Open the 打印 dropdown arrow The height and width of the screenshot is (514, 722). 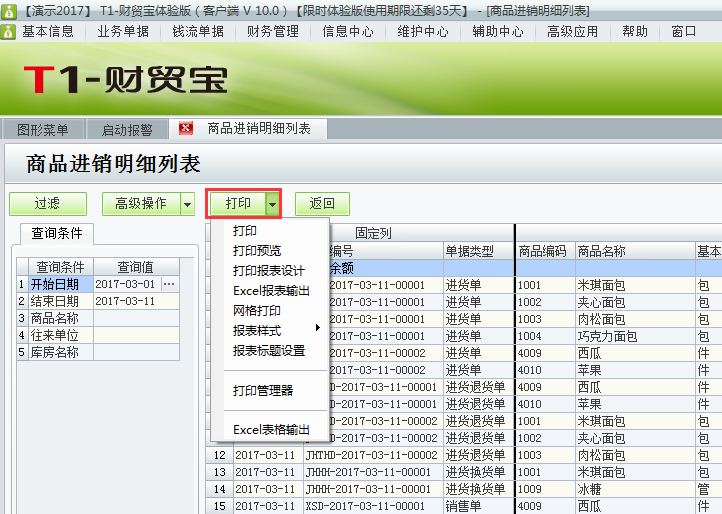[273, 204]
